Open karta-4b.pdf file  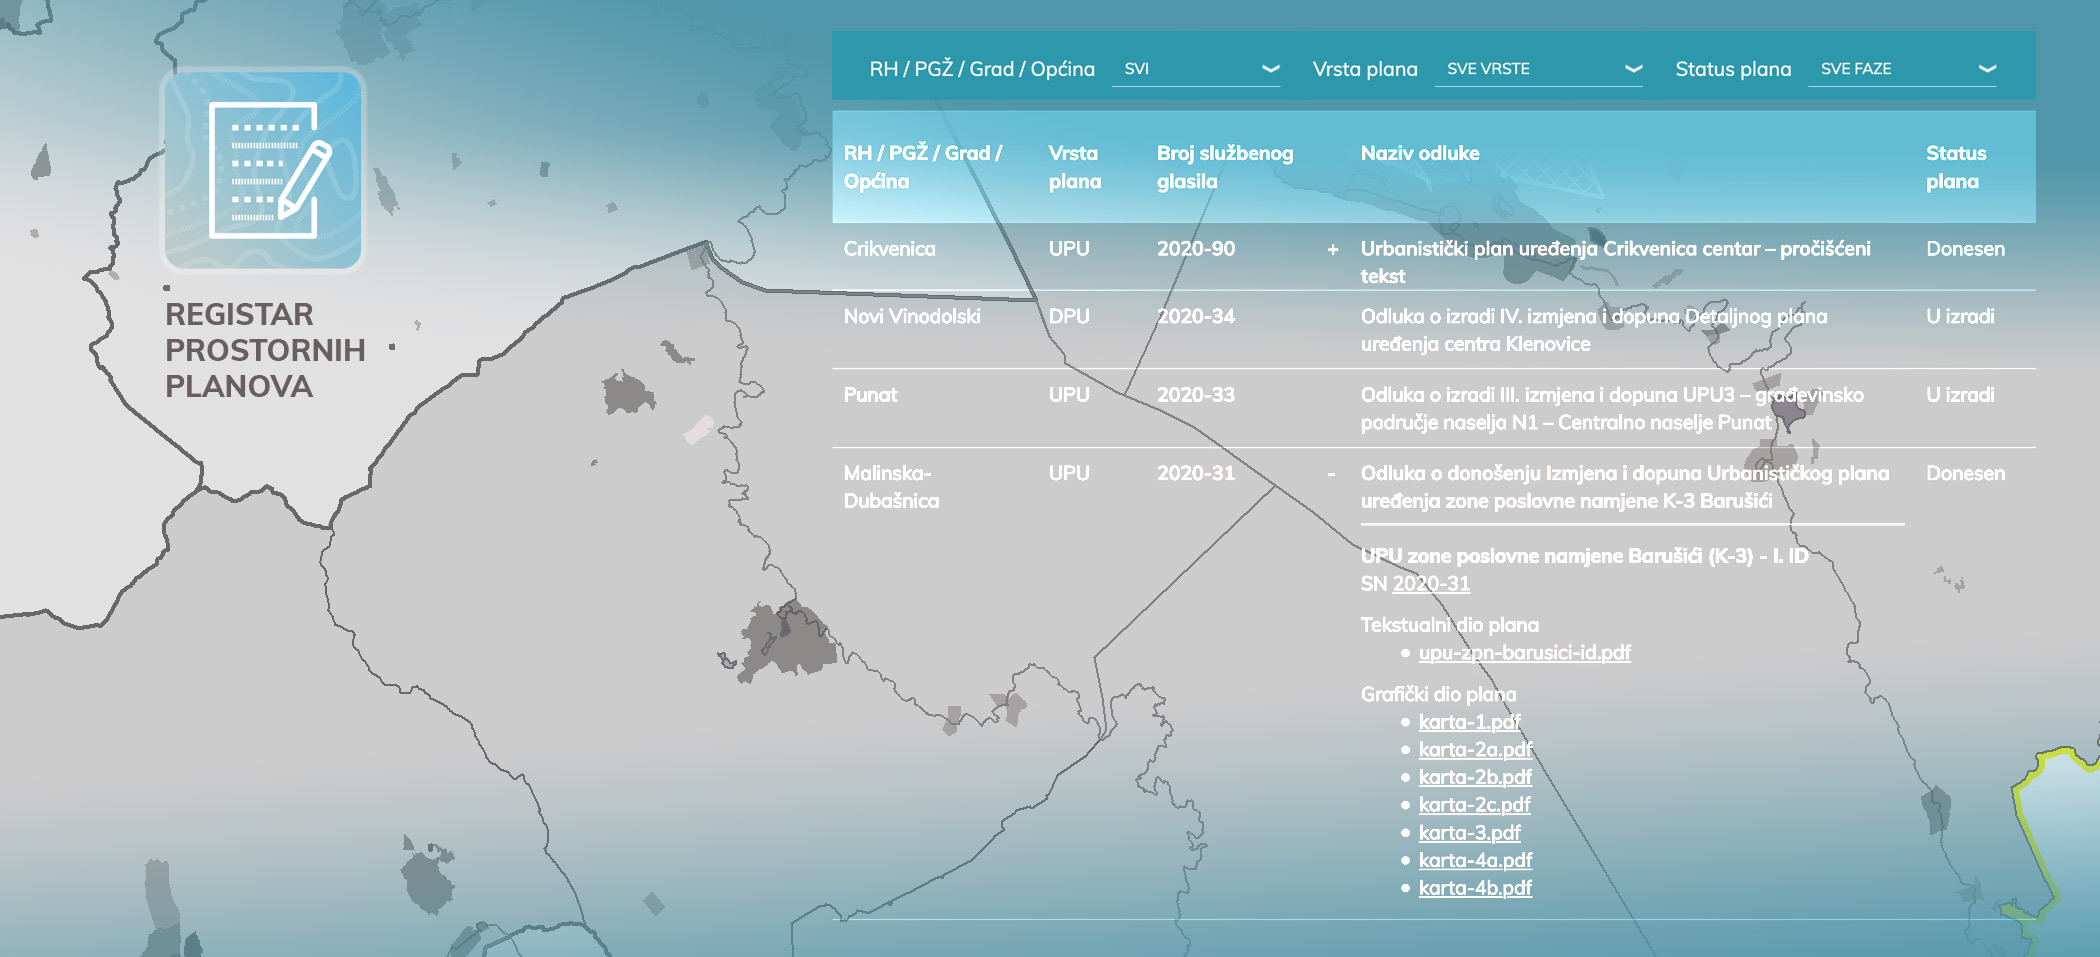pos(1475,888)
